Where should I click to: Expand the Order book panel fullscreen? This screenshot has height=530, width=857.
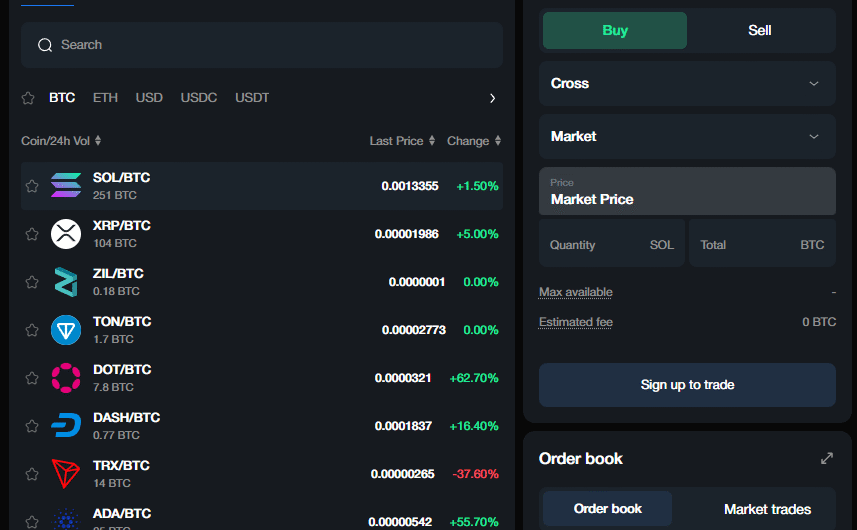point(826,458)
